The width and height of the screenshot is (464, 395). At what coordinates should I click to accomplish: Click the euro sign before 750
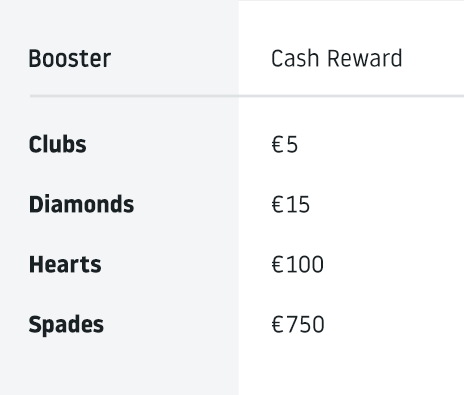[x=278, y=325]
